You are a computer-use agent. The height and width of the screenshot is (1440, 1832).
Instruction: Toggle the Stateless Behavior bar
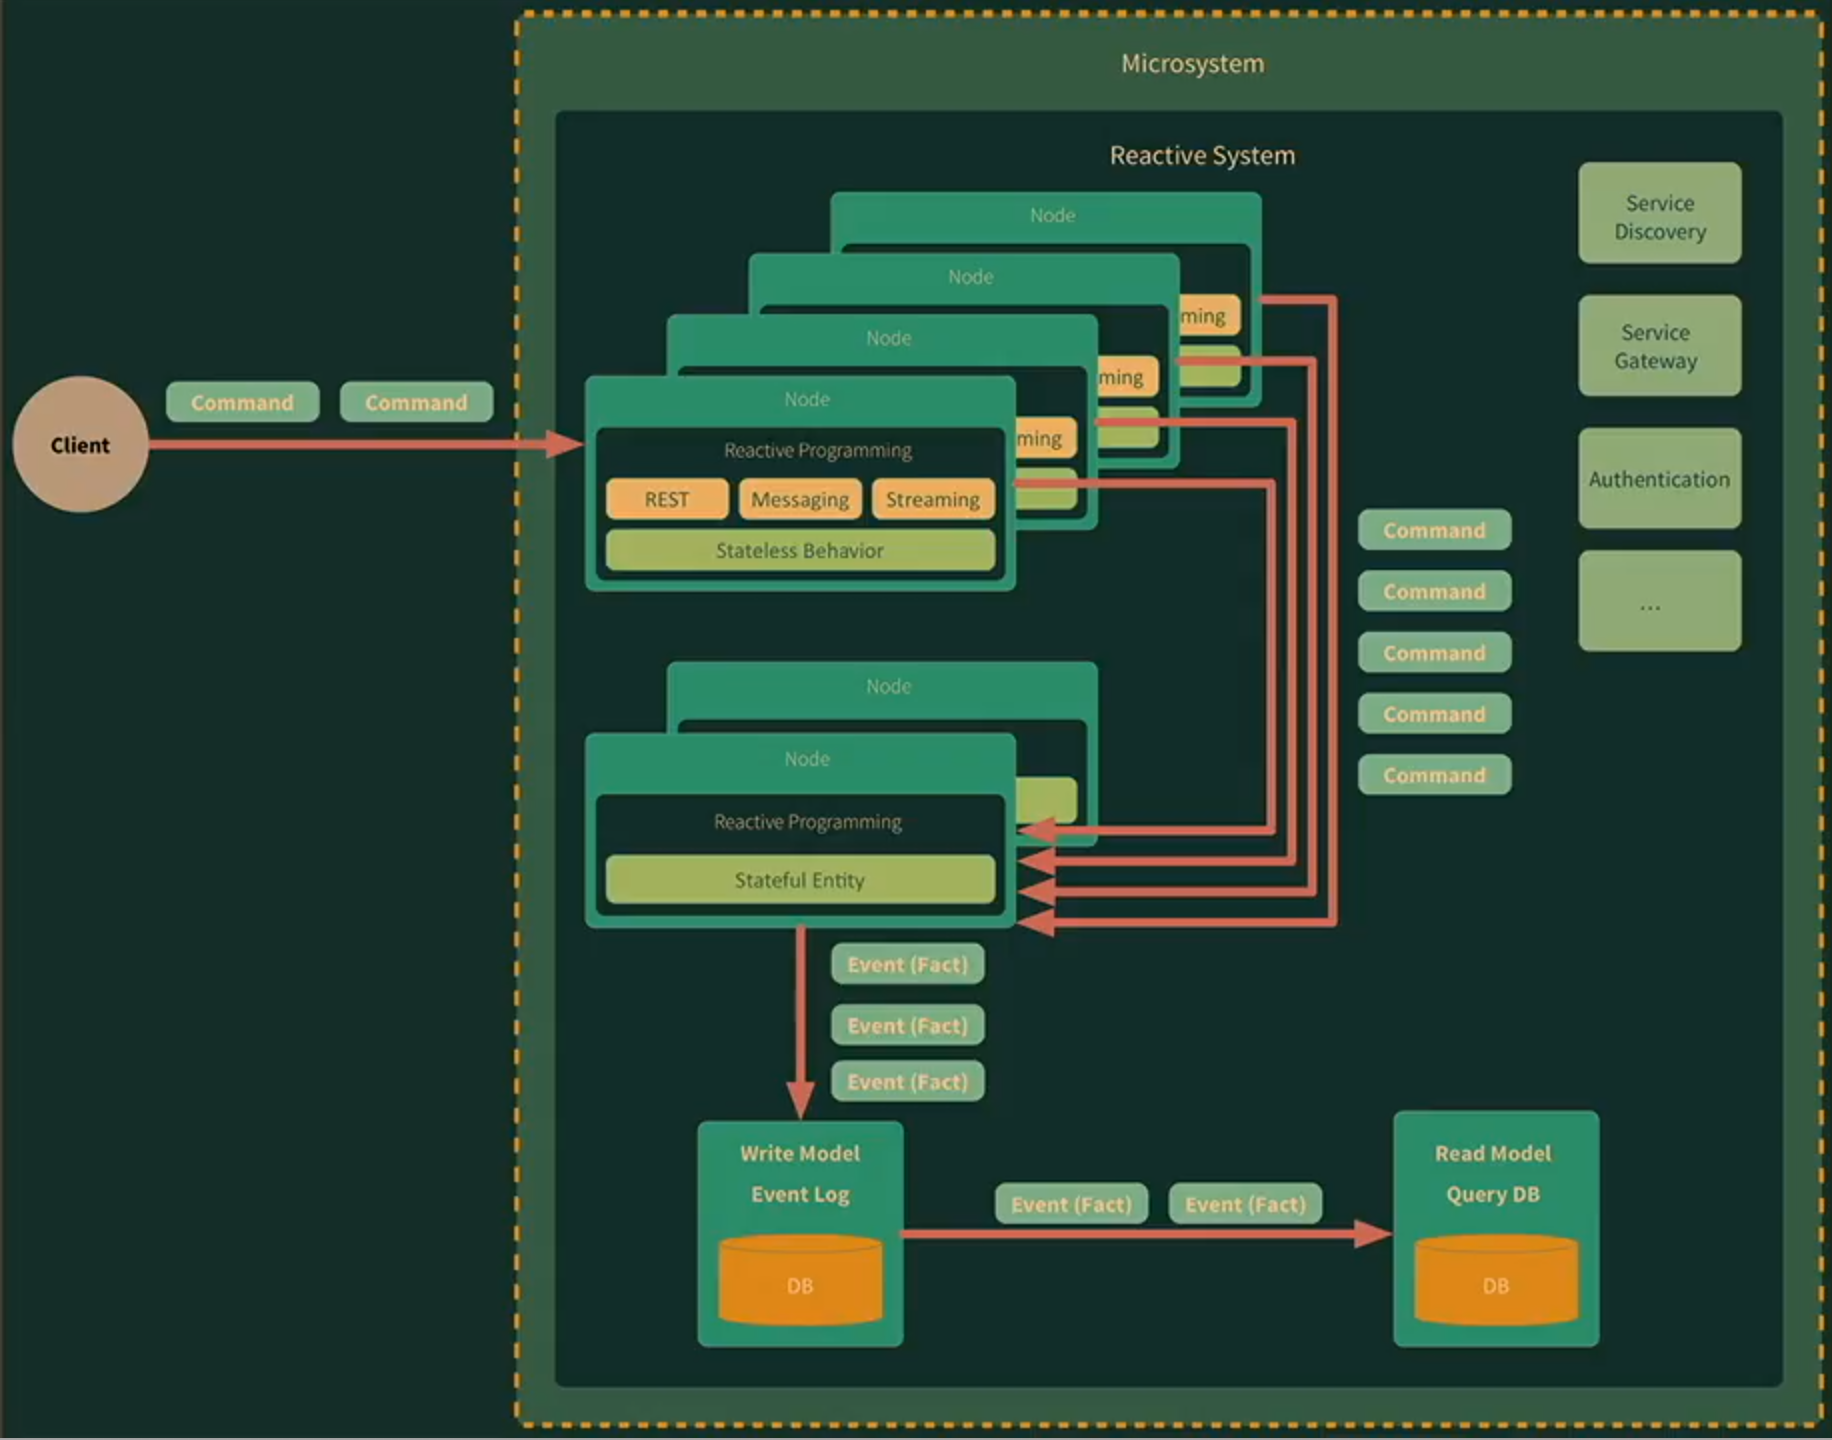[799, 551]
